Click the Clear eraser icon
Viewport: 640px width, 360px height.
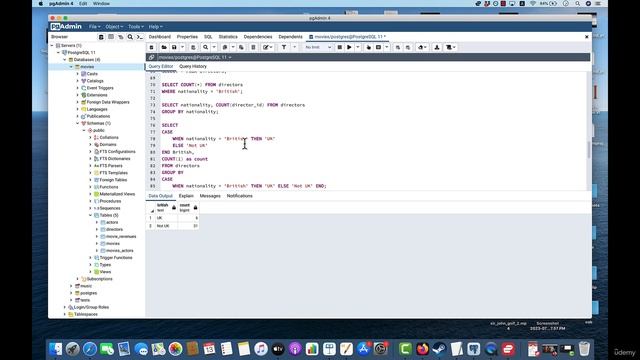pyautogui.click(x=422, y=47)
